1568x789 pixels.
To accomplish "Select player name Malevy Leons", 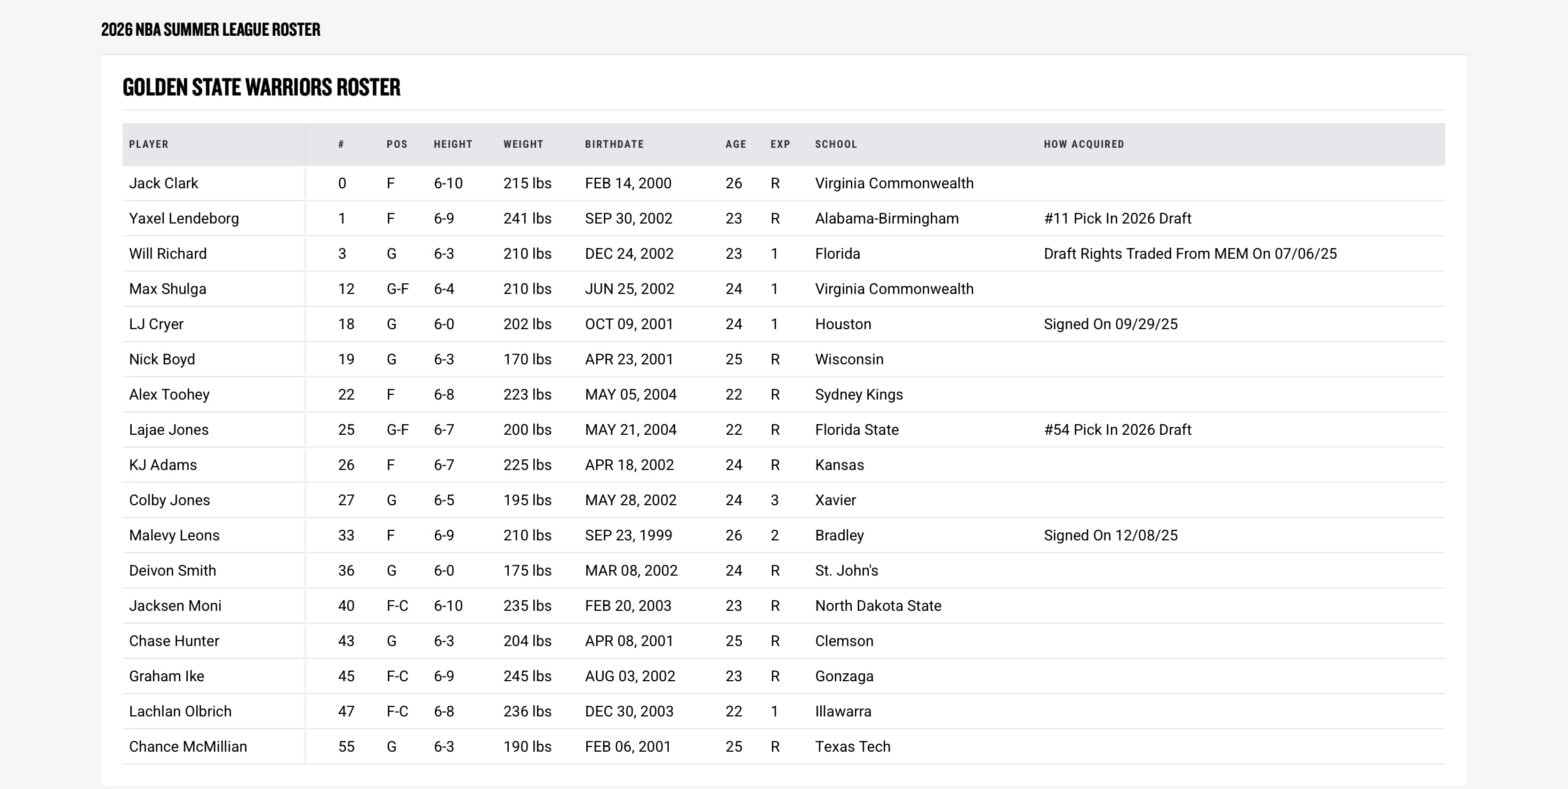I will coord(174,535).
